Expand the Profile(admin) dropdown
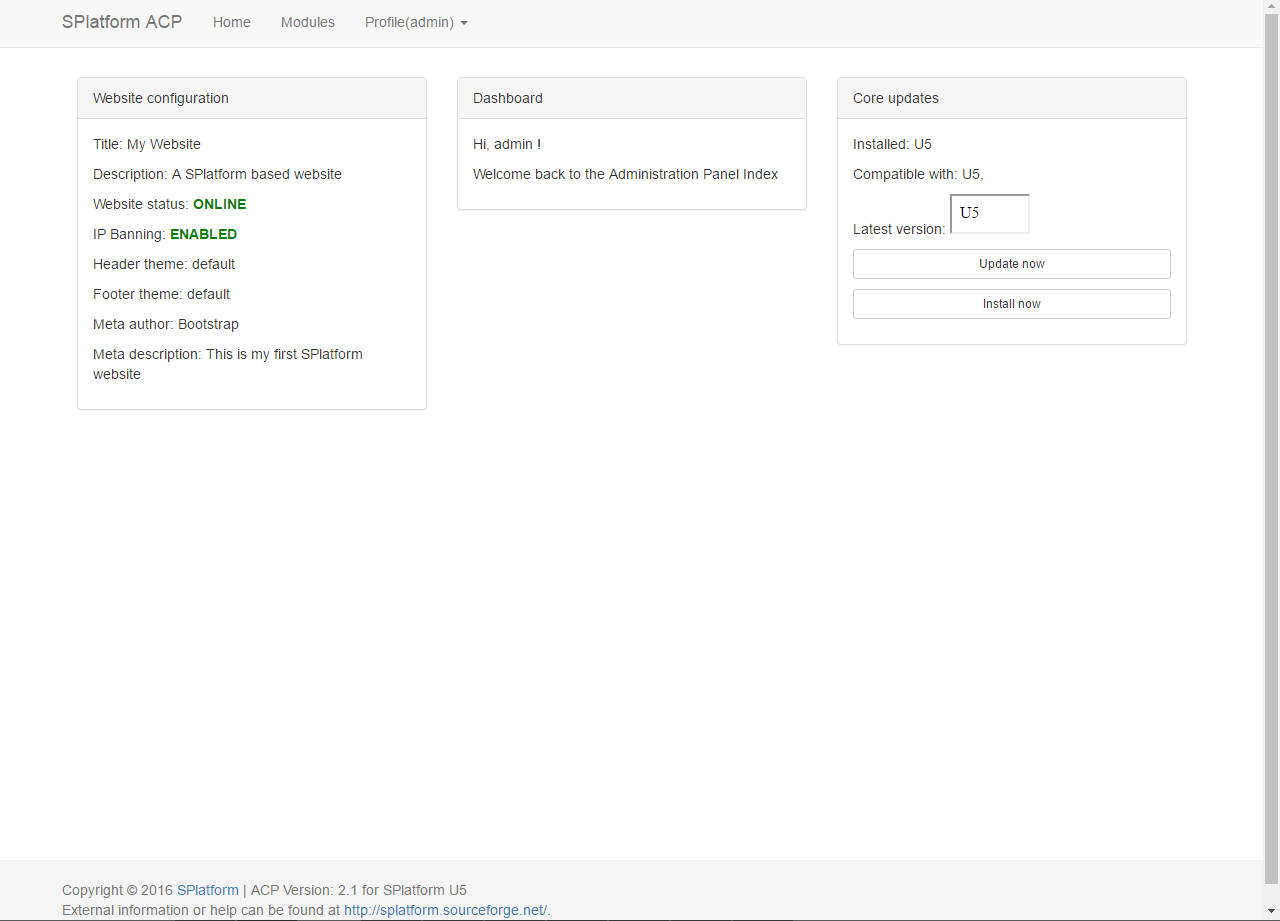This screenshot has width=1280, height=921. tap(416, 22)
